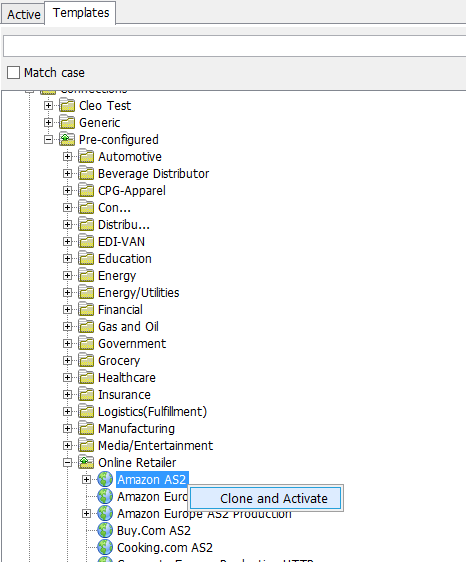
Task: Choose Clone and Activate from context menu
Action: pos(266,498)
